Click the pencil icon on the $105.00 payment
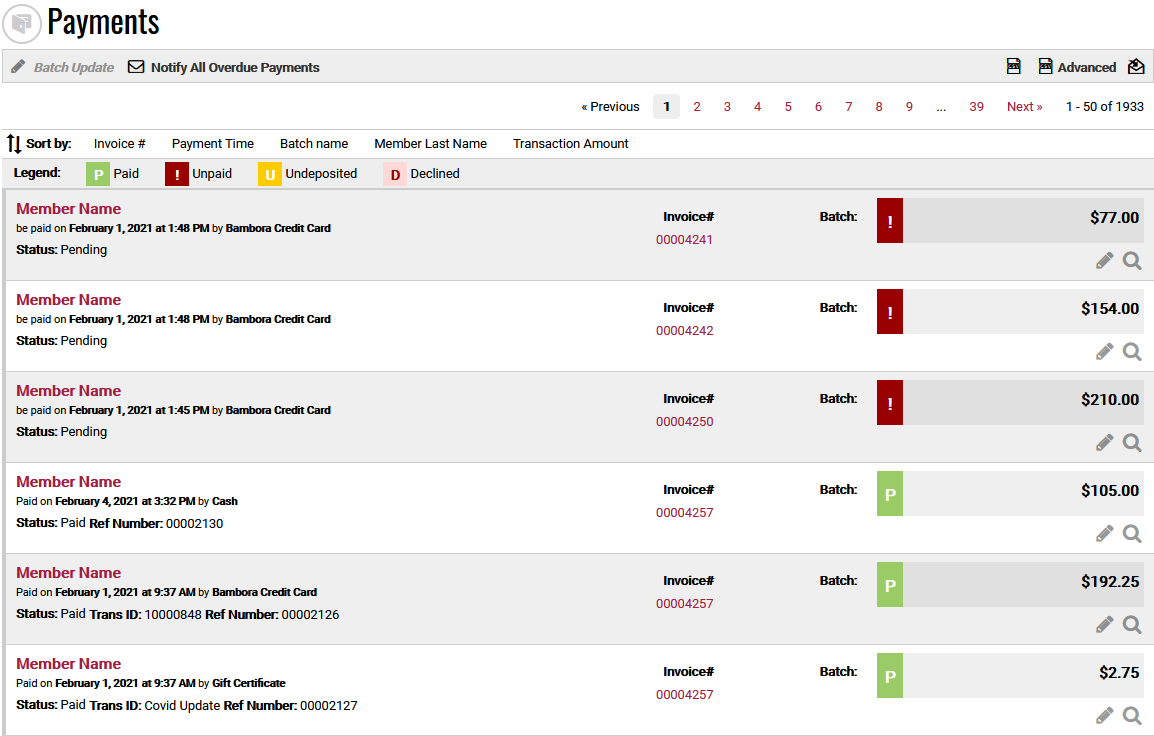The height and width of the screenshot is (736, 1154). pos(1104,533)
